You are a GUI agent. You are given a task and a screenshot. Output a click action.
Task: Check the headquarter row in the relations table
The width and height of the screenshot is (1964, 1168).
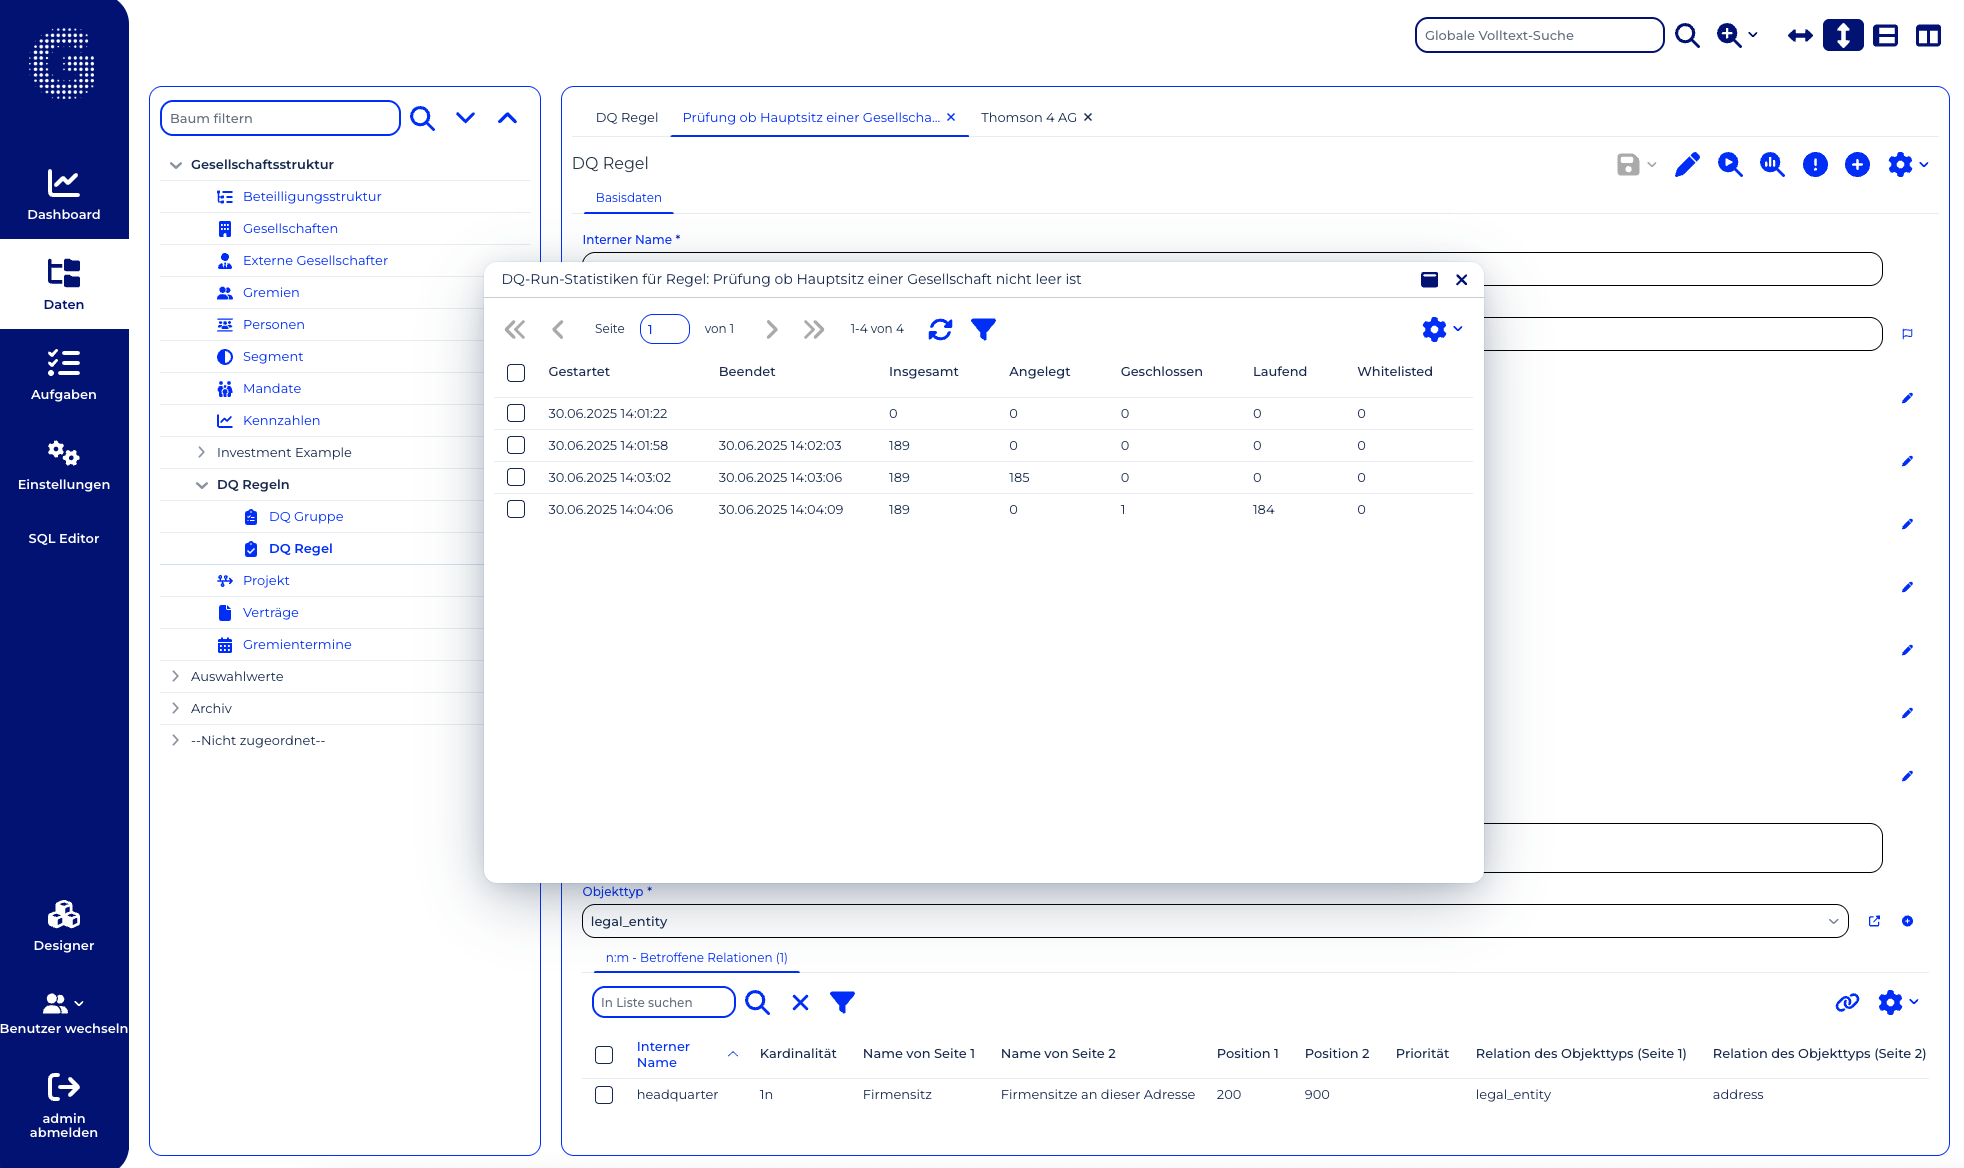(x=604, y=1094)
